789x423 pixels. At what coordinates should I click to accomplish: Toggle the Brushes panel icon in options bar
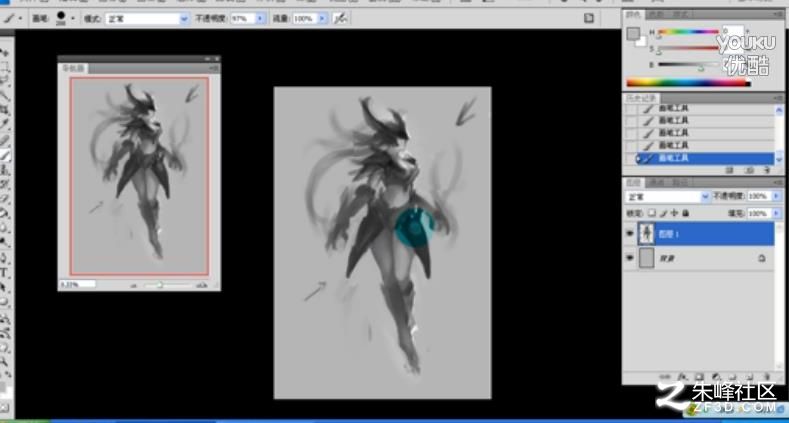click(x=589, y=19)
